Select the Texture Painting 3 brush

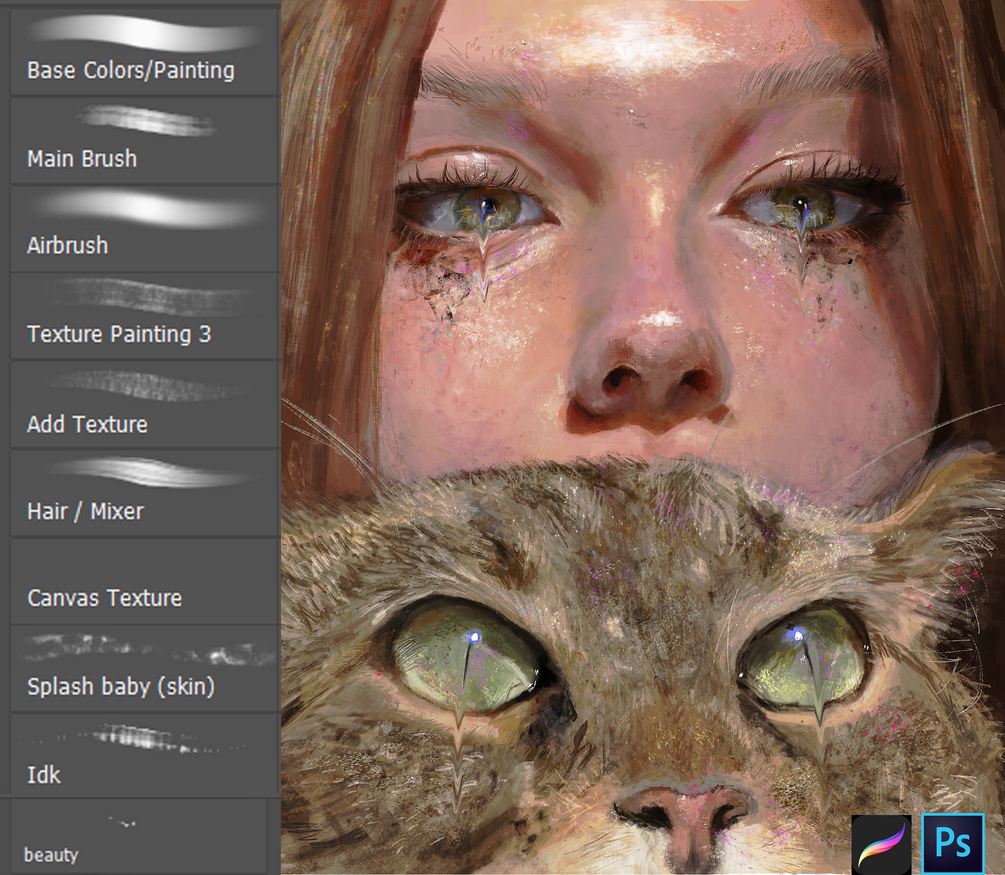click(144, 316)
